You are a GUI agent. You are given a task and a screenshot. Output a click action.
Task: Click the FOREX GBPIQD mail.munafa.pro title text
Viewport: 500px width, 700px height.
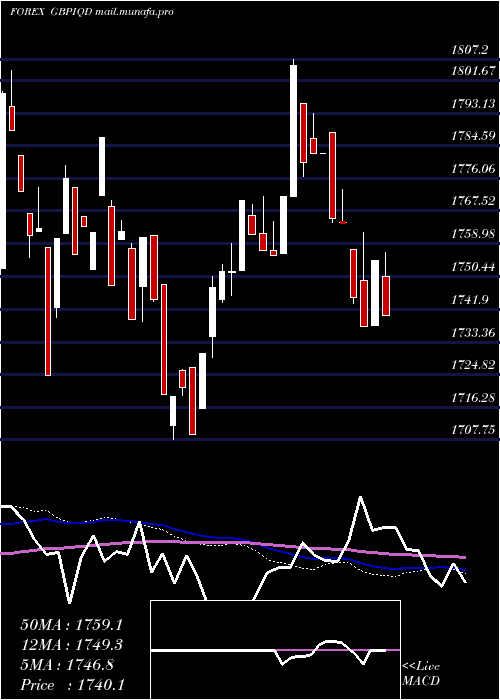(92, 12)
